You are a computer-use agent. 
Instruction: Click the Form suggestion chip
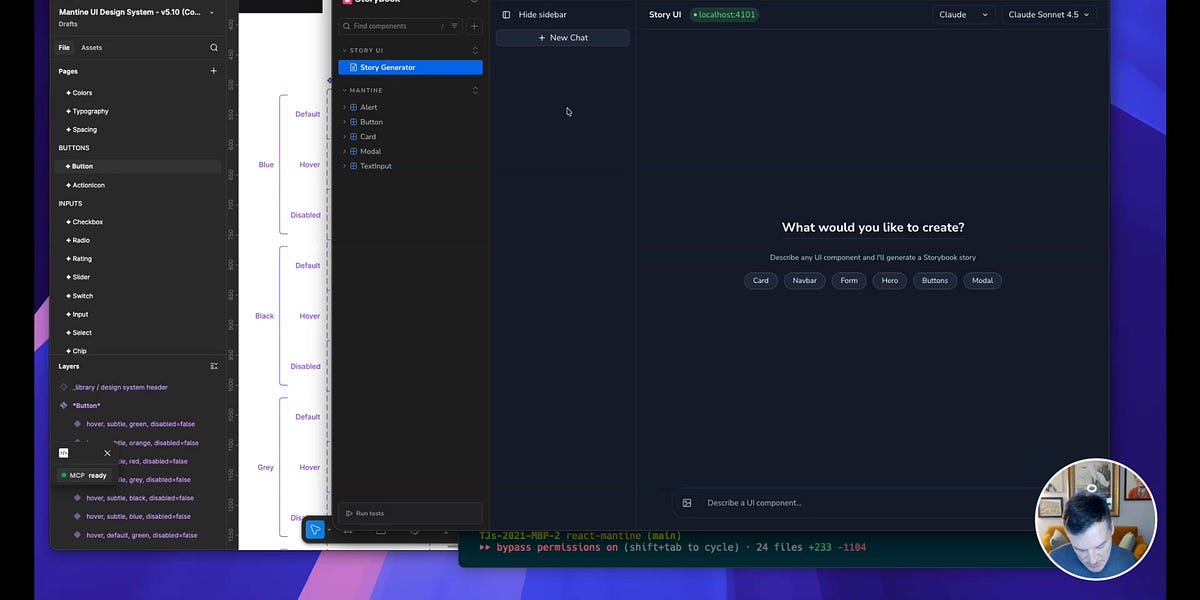tap(849, 281)
